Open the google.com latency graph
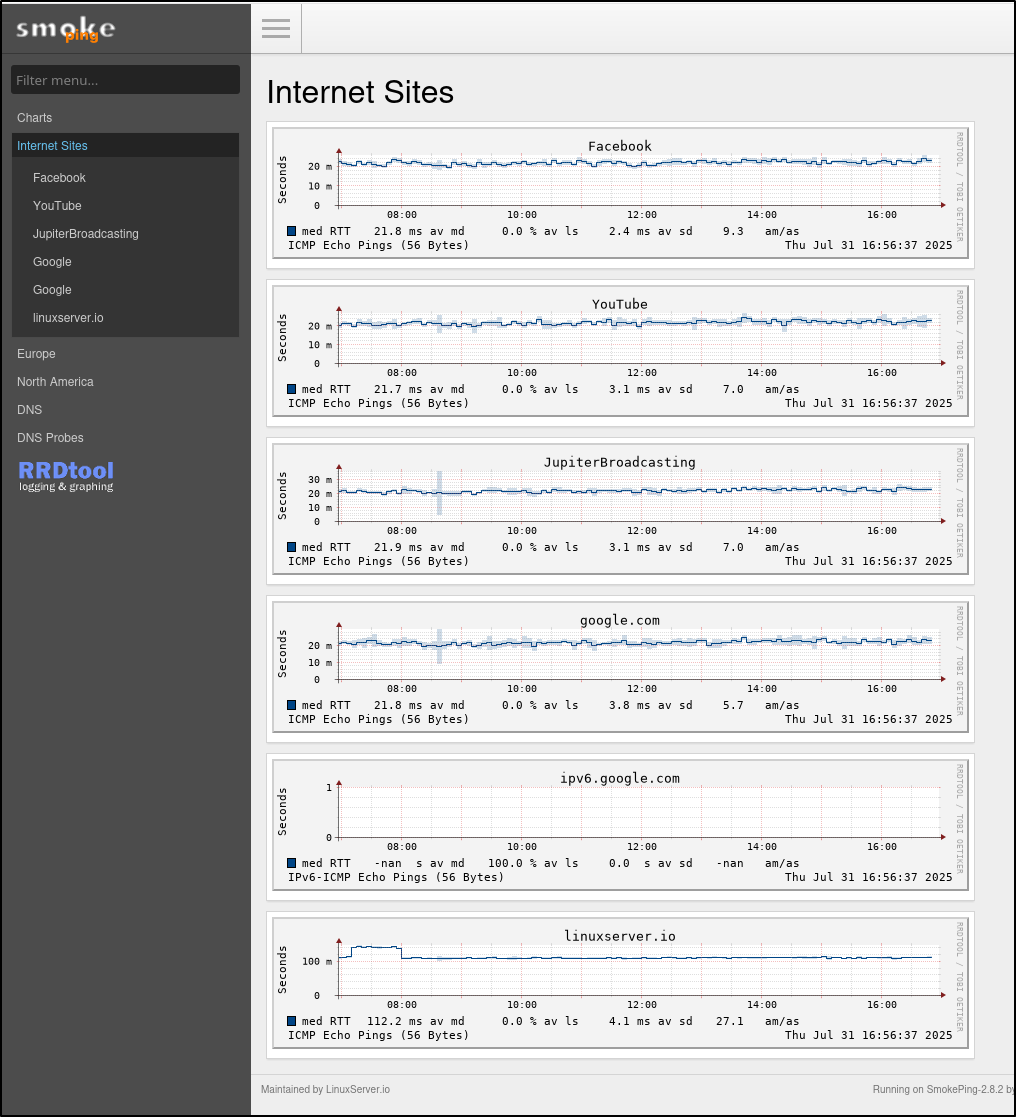Viewport: 1016px width, 1117px height. (x=620, y=667)
